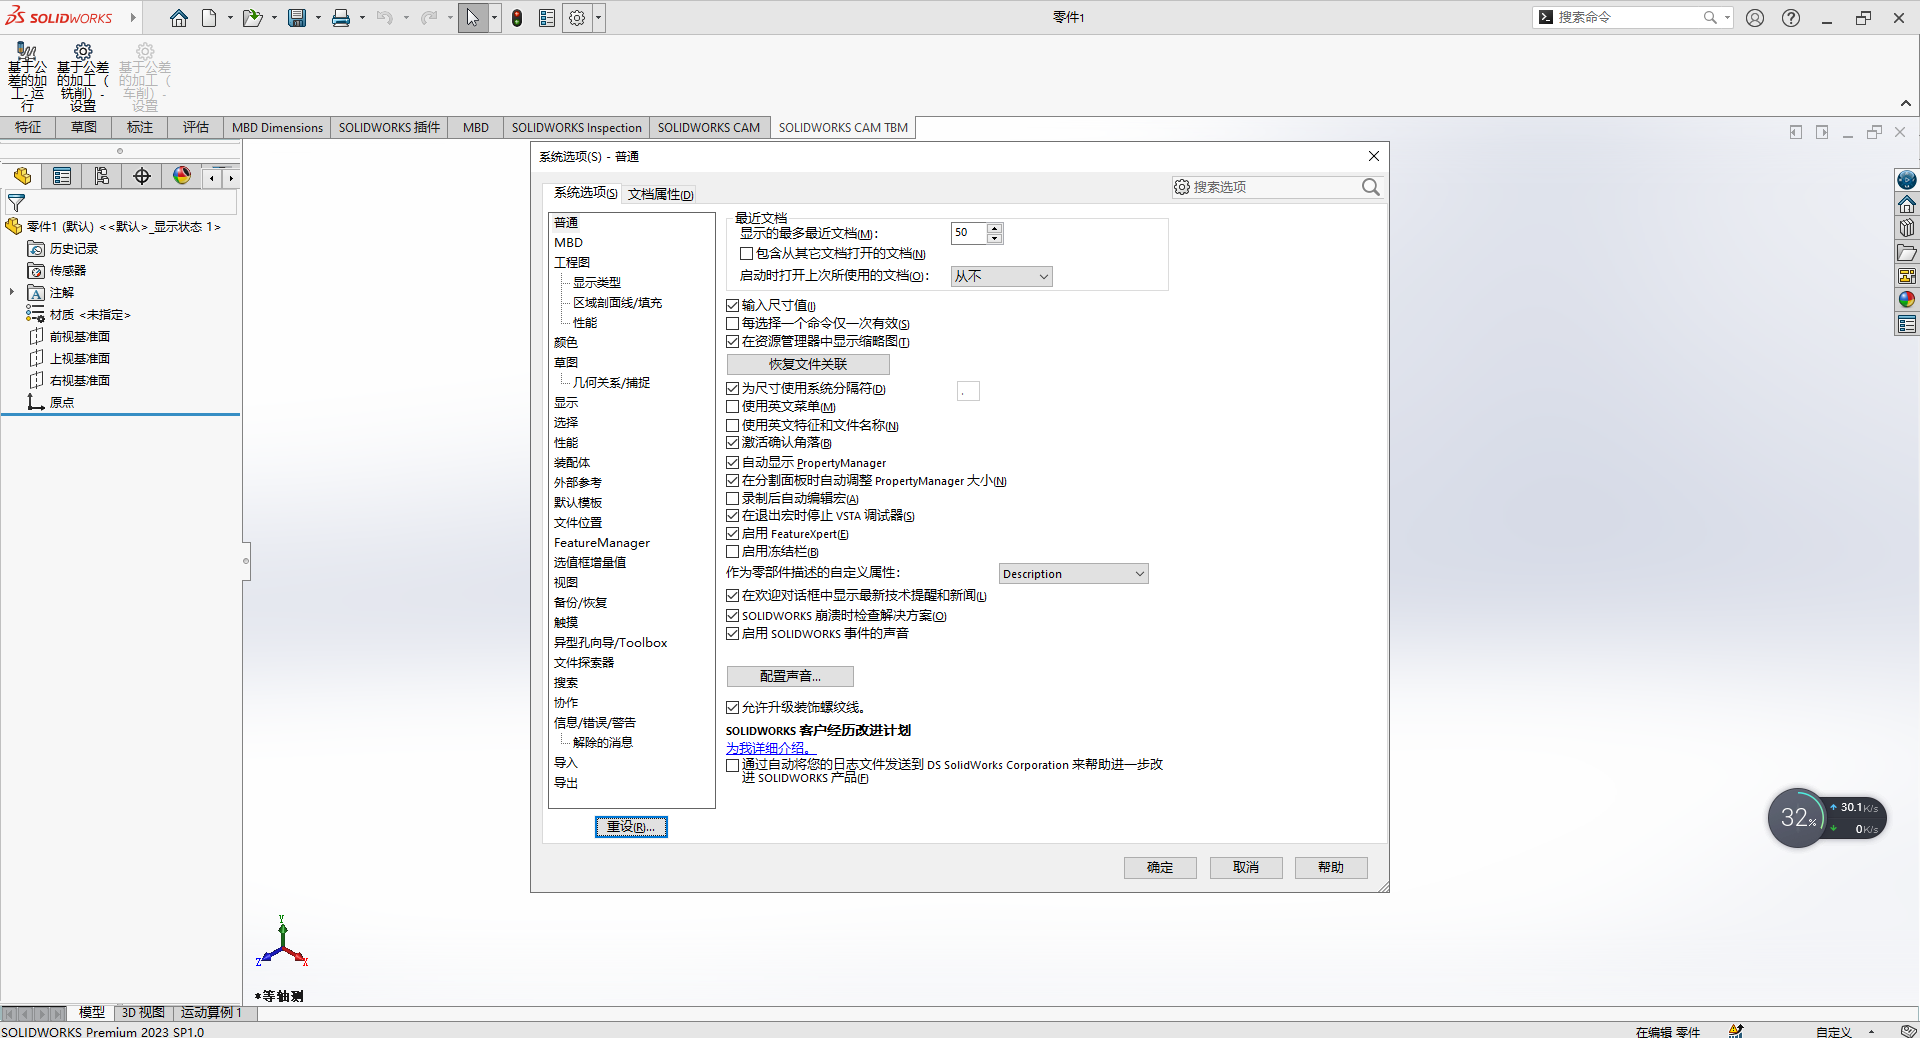Enable 启用冻结栏 checkbox
This screenshot has height=1038, width=1920.
point(732,551)
